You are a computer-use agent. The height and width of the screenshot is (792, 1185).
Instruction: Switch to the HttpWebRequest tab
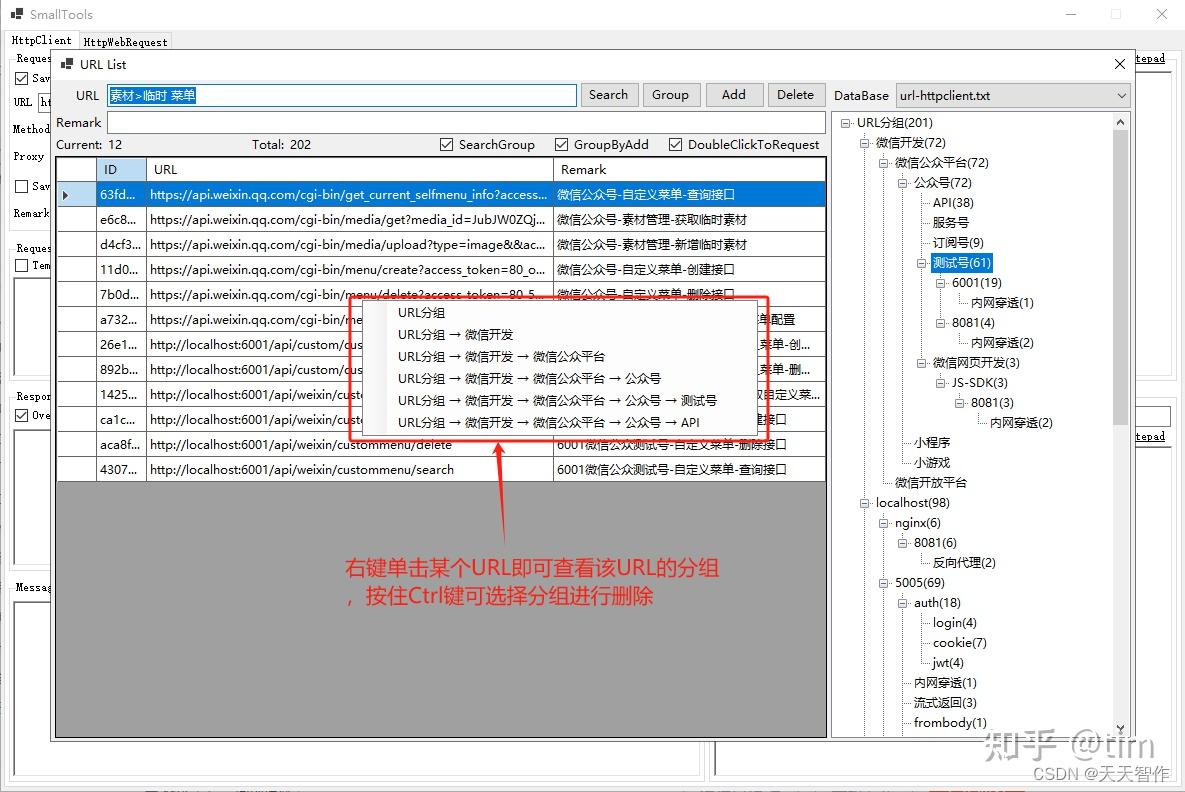(x=125, y=42)
